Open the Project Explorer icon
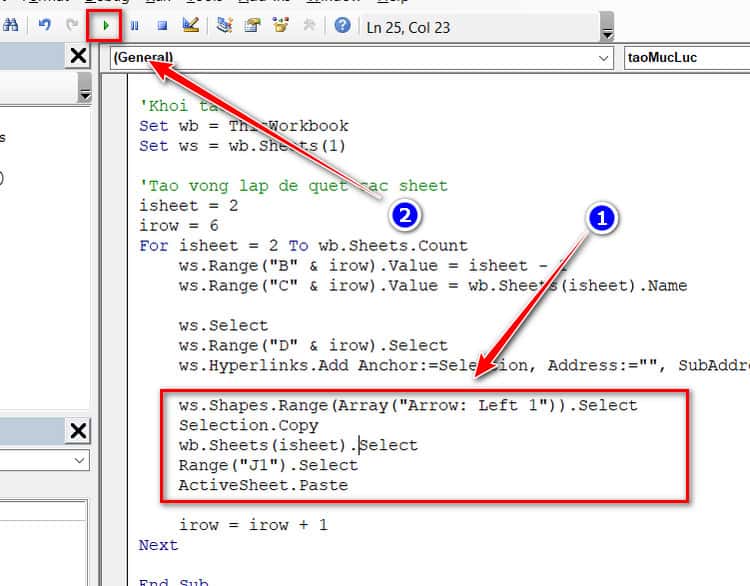This screenshot has height=586, width=750. [224, 25]
